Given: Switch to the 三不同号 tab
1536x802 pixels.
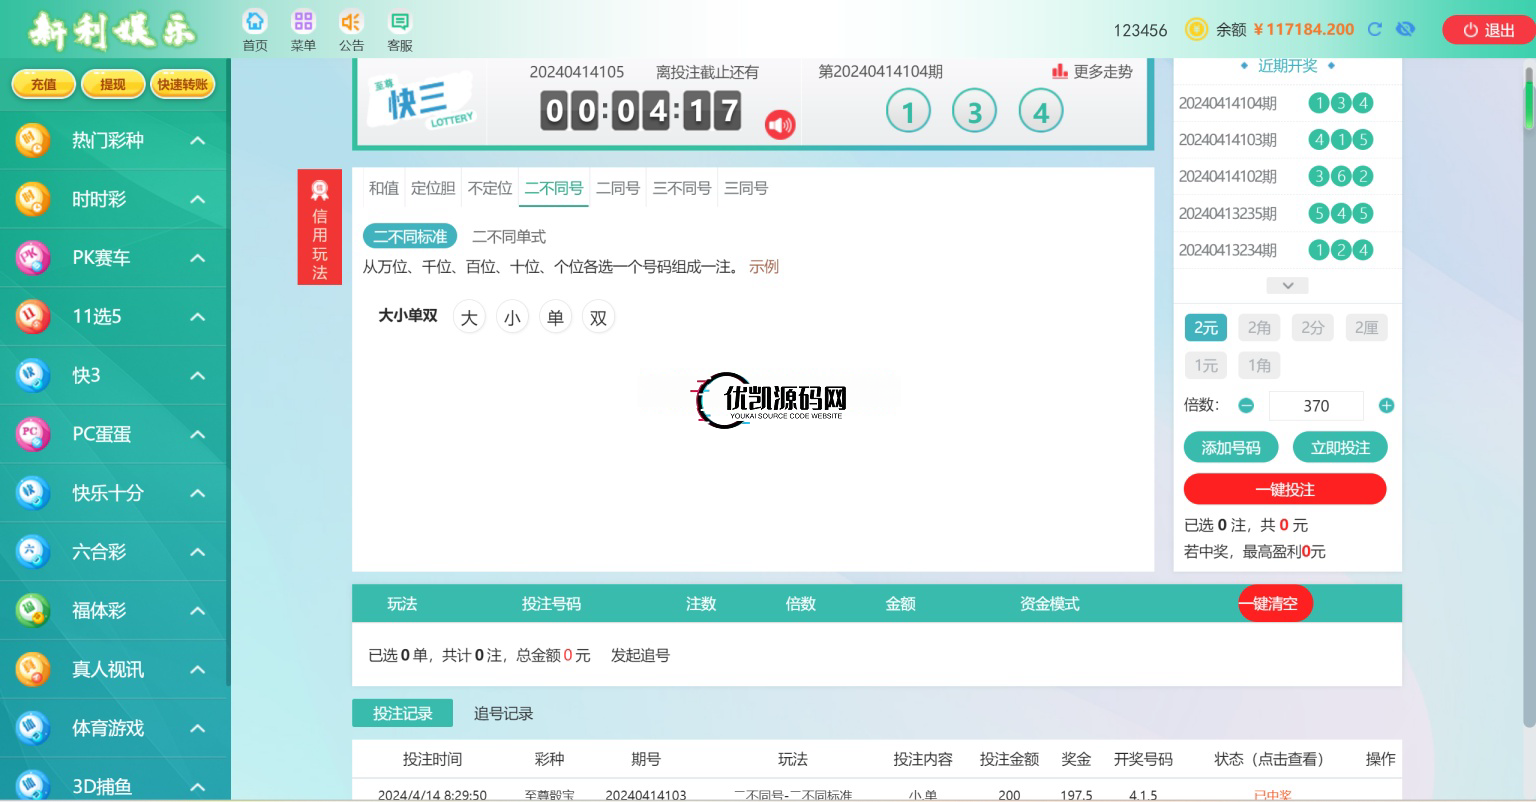Looking at the screenshot, I should point(681,188).
